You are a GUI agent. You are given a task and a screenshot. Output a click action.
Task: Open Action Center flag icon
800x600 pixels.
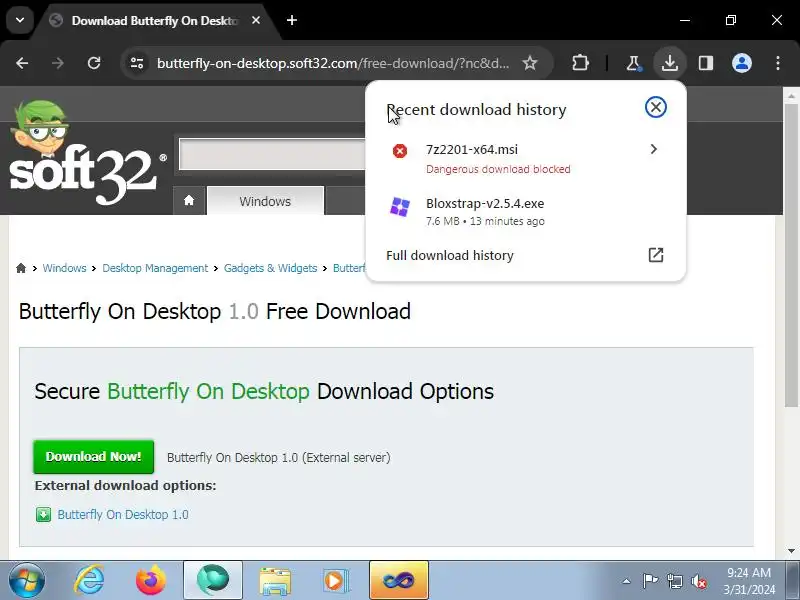pos(651,581)
